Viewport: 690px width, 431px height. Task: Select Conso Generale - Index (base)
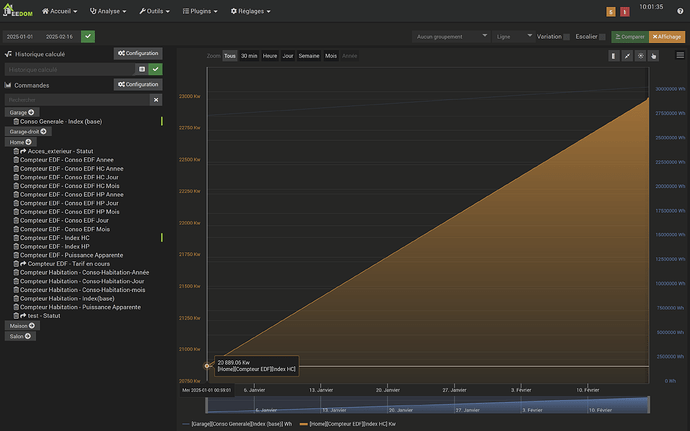pyautogui.click(x=61, y=122)
